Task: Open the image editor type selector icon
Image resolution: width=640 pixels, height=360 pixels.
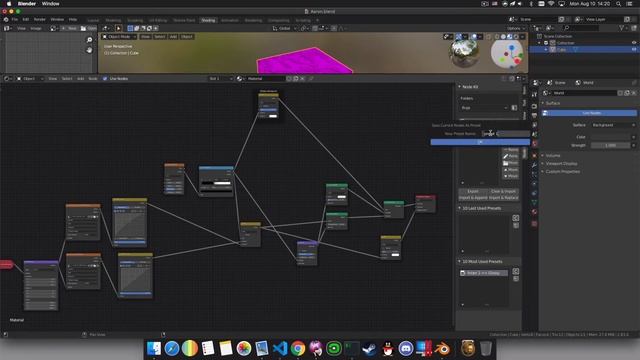Action: 7,28
